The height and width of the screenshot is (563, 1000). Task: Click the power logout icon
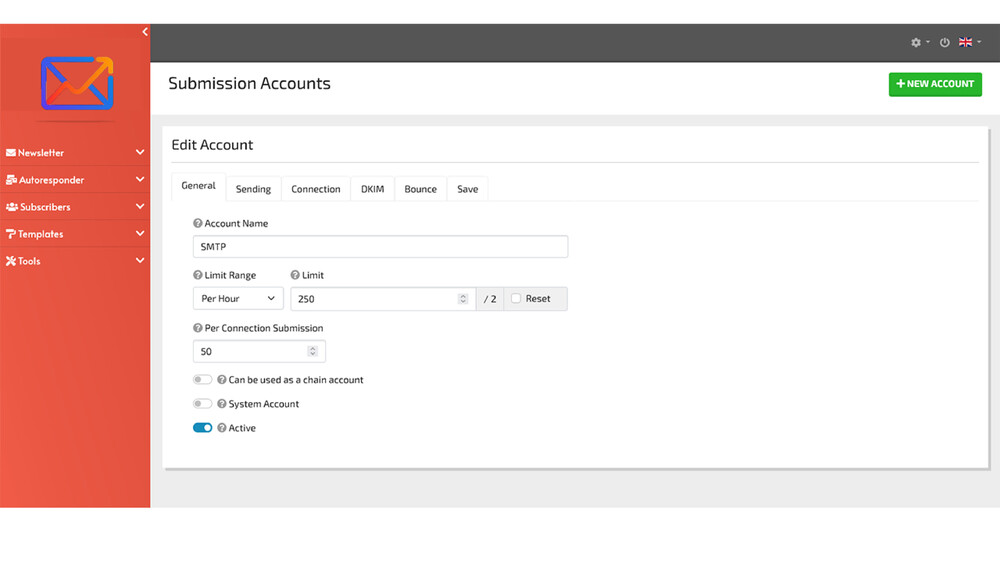pos(945,42)
